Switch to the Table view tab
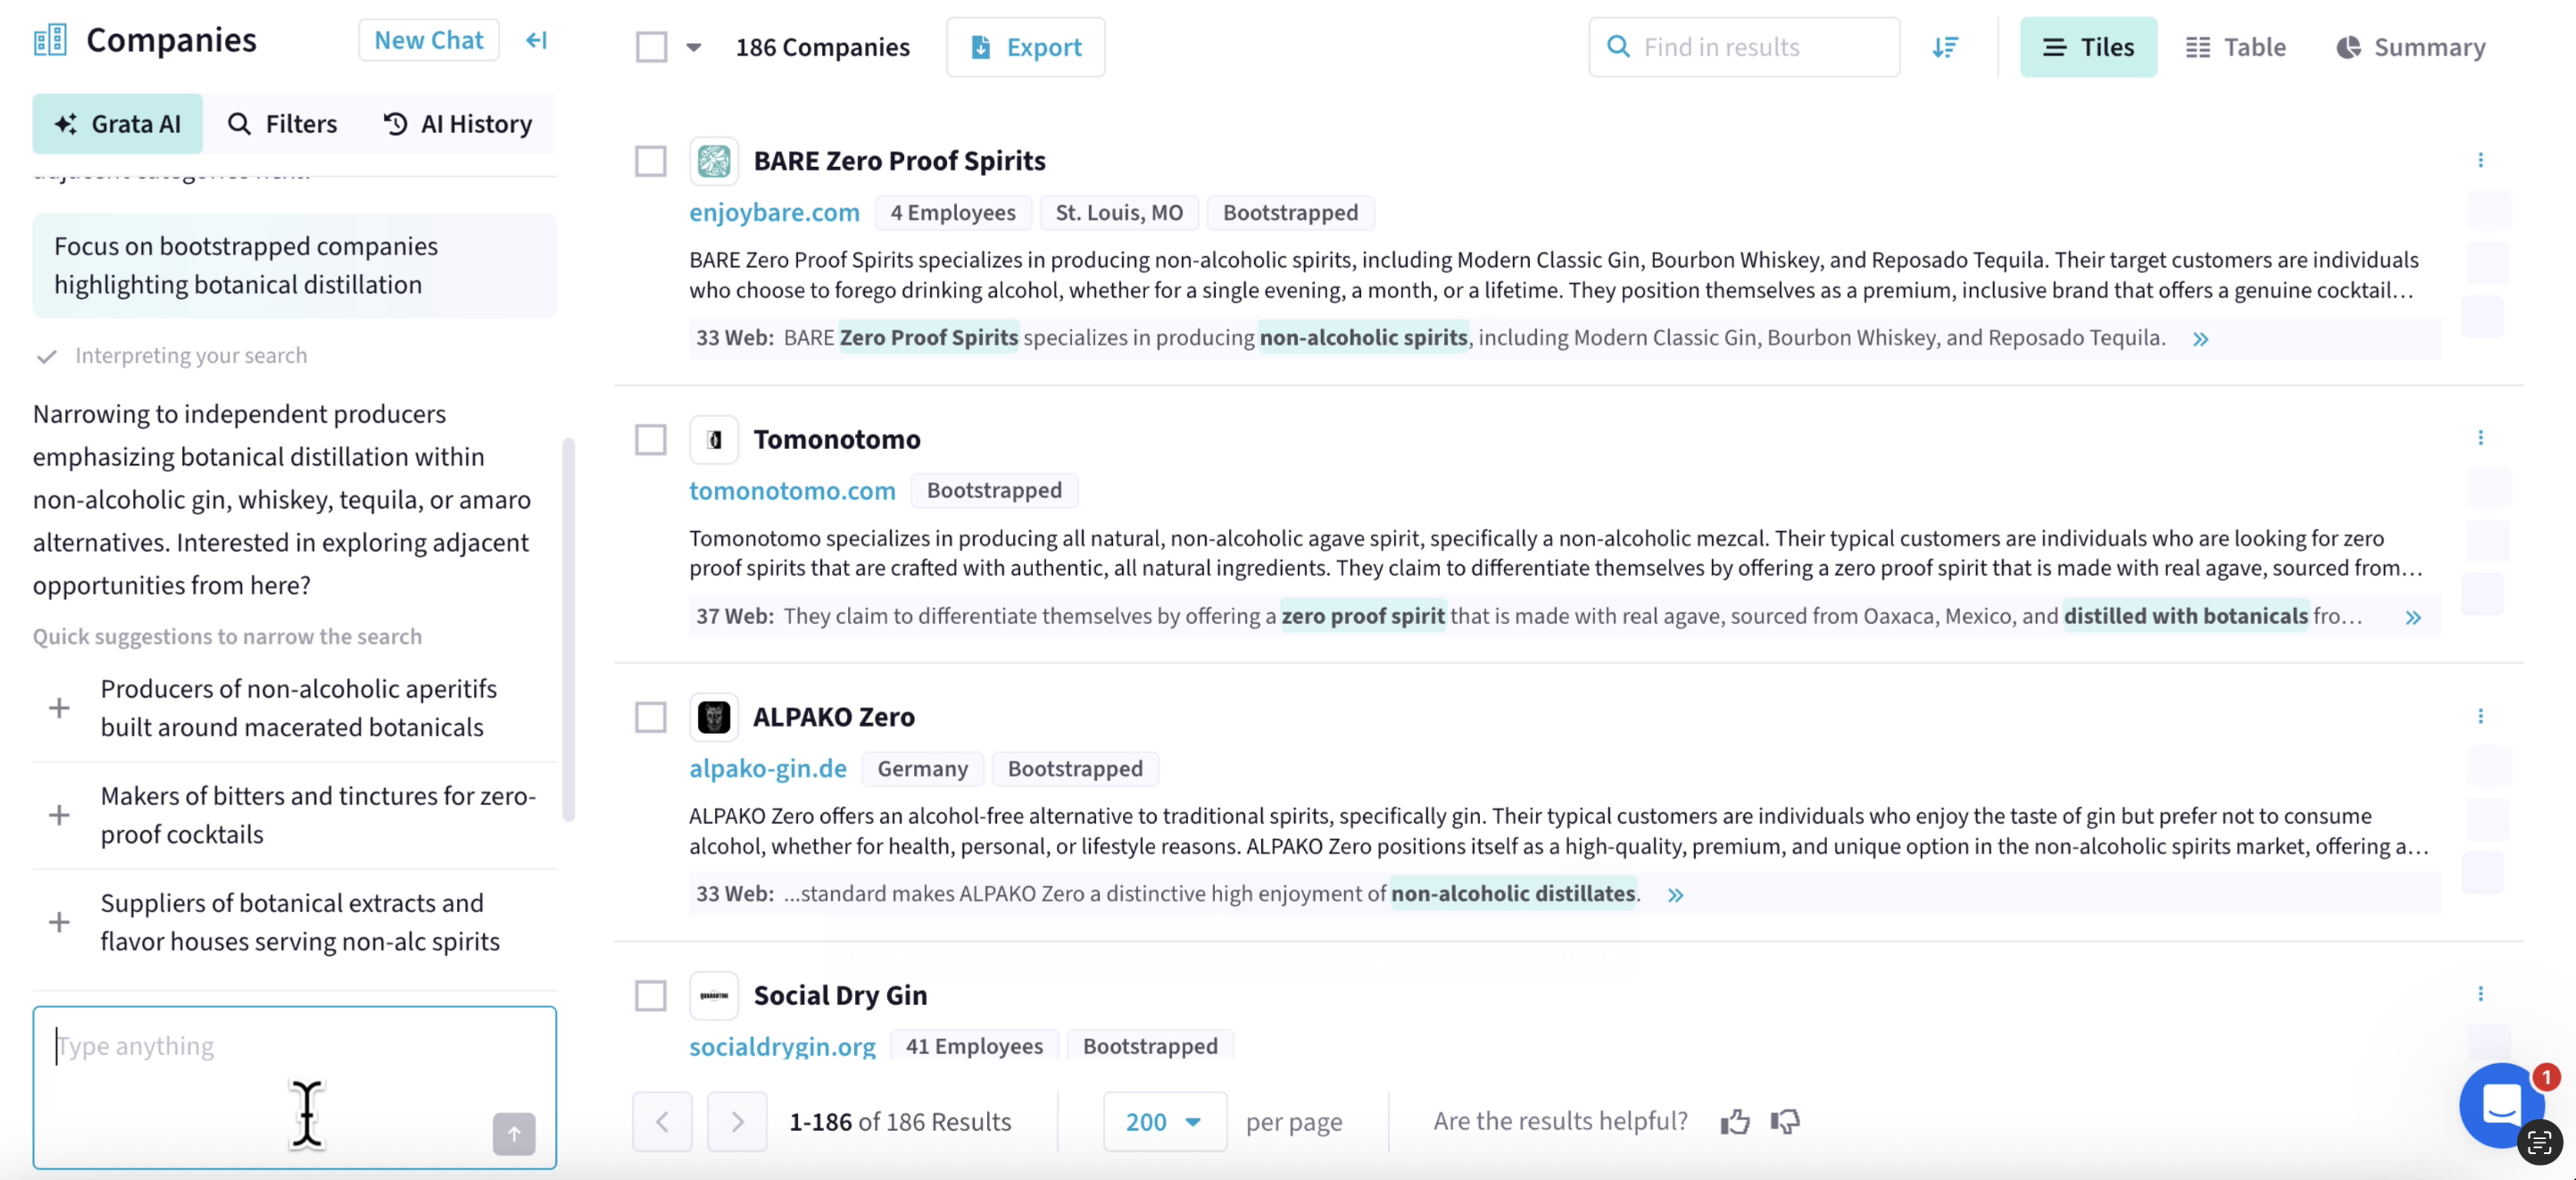Viewport: 2576px width, 1180px height. (x=2236, y=46)
